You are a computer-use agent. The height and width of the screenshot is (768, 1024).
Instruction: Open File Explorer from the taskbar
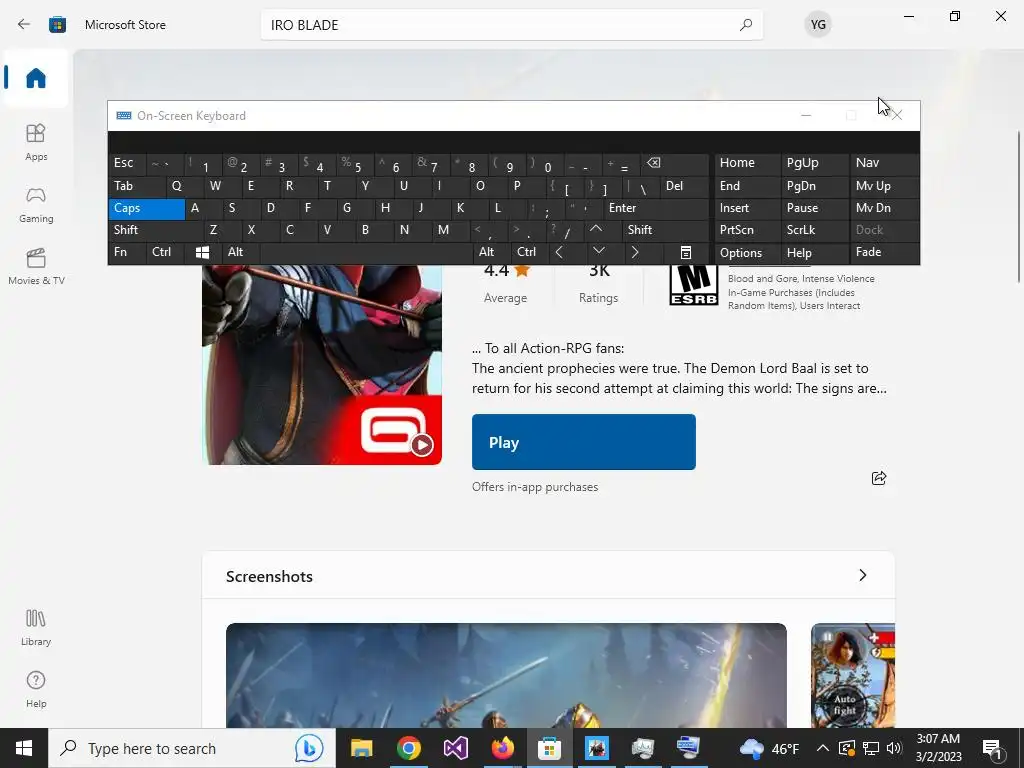[361, 748]
